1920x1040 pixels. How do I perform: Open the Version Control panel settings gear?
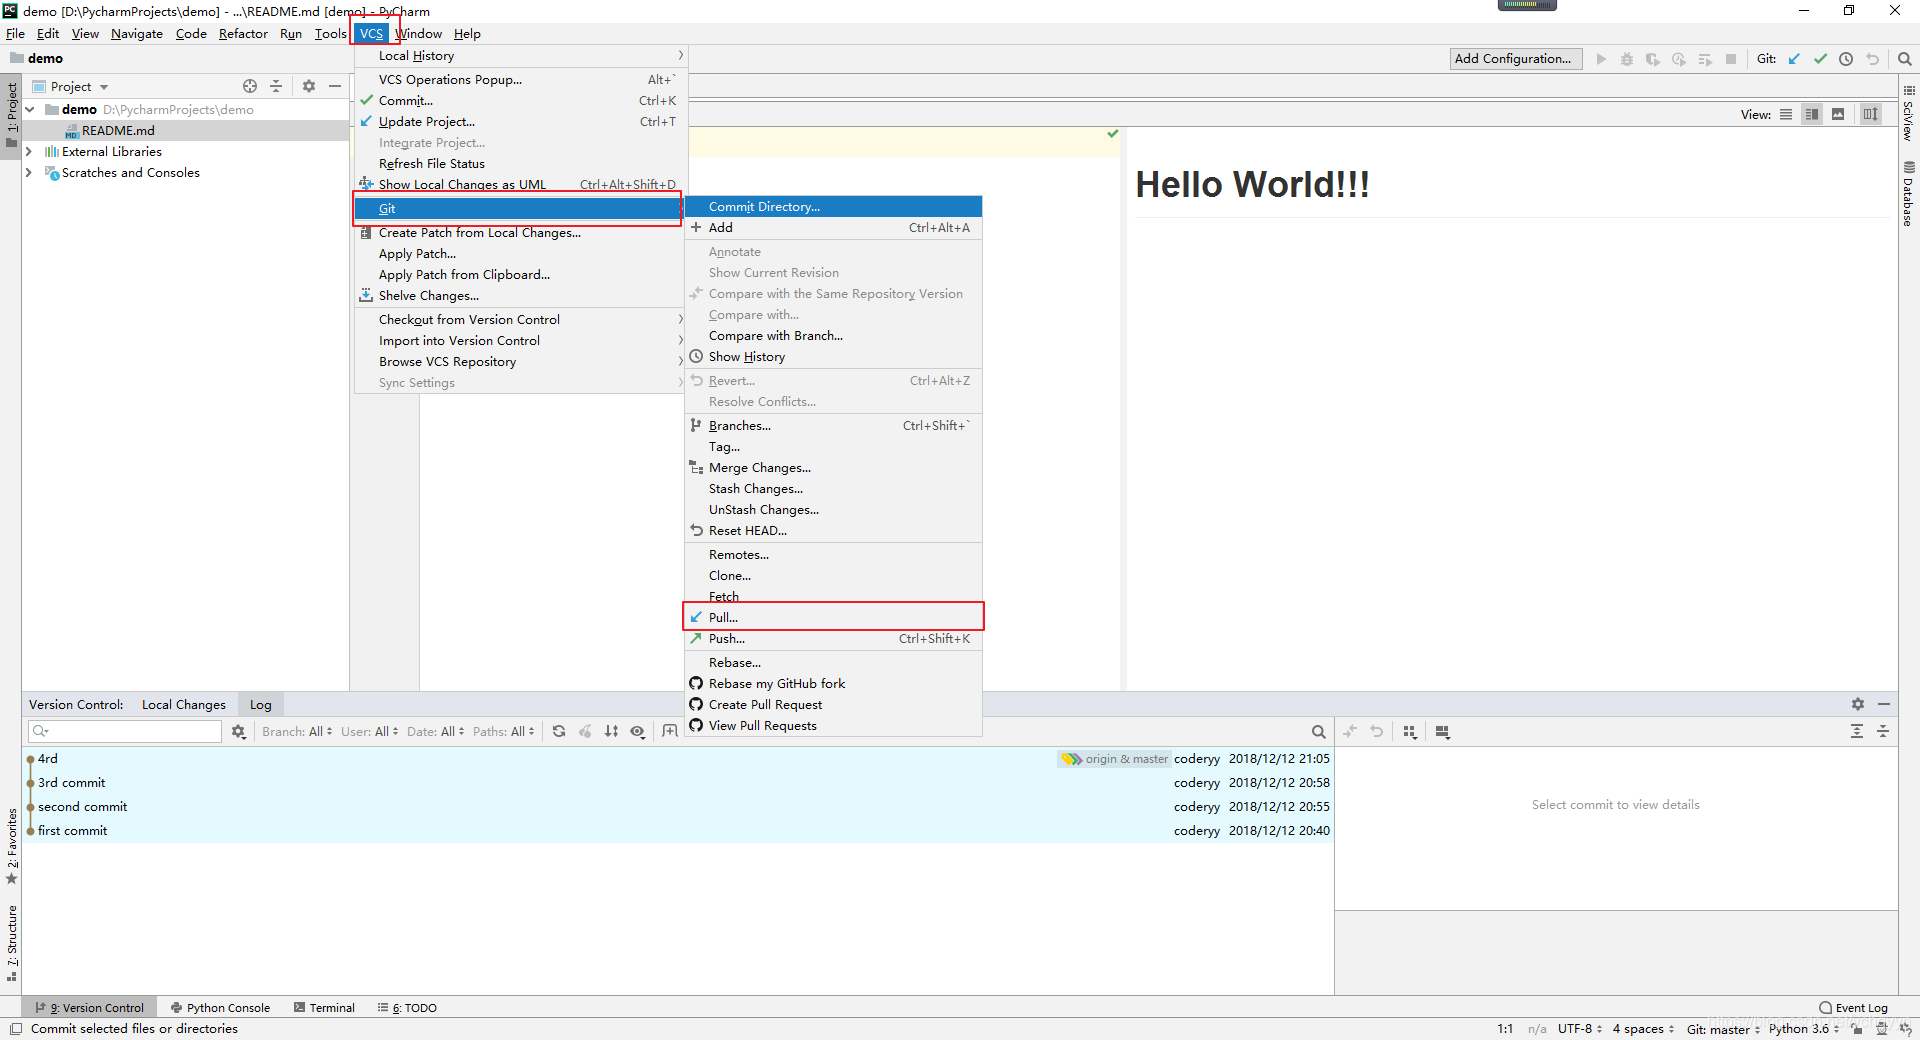click(x=1858, y=704)
